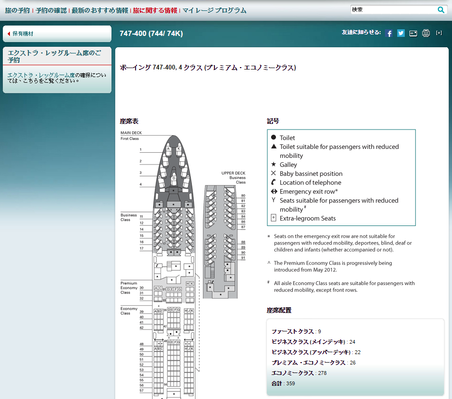Select the 'Extra-legroom Seats' legend entry
452x399 pixels.
[303, 218]
